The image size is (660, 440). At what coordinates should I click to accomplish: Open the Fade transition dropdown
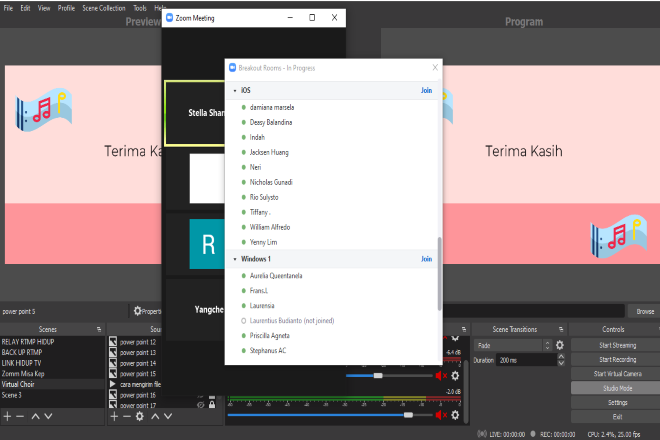pos(511,345)
